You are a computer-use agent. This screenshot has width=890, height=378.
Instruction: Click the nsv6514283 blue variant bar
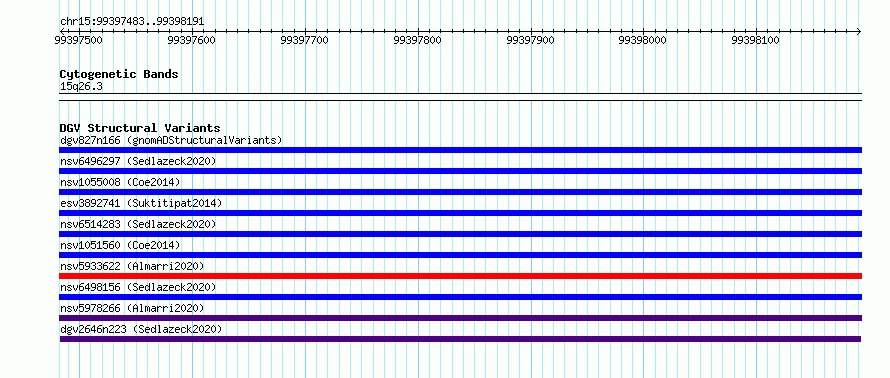click(x=460, y=234)
